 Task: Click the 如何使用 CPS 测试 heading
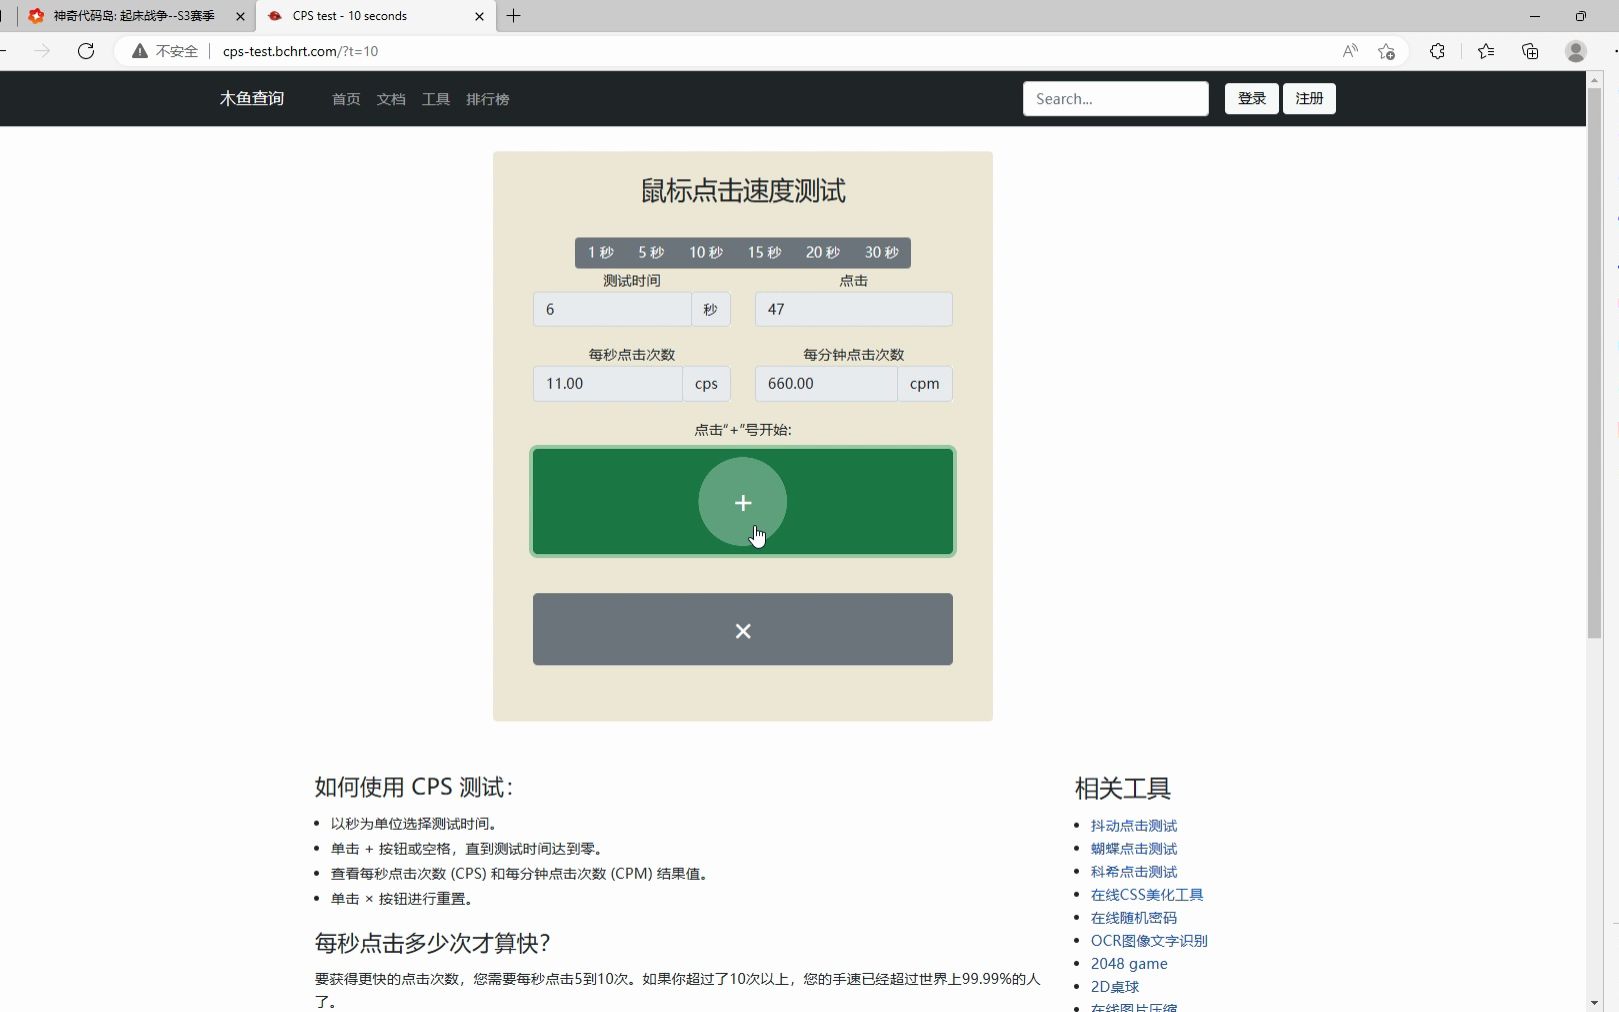(x=414, y=787)
